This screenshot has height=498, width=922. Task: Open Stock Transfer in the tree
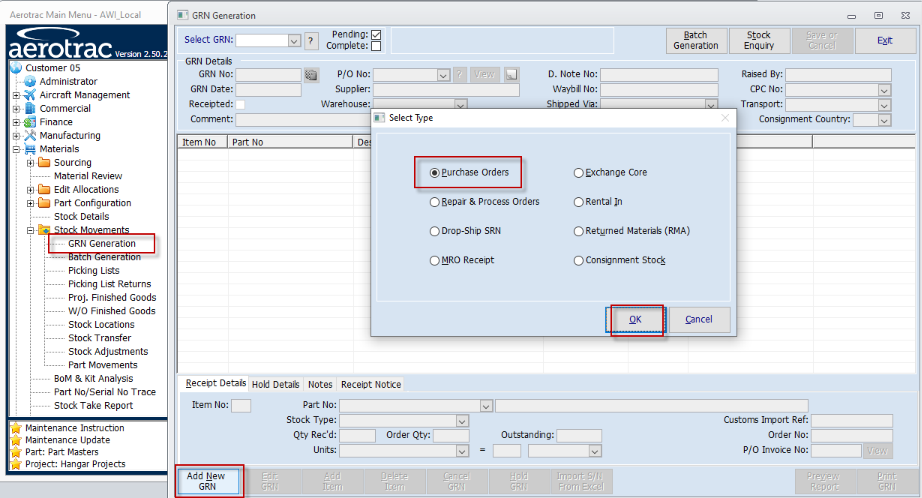tap(99, 338)
